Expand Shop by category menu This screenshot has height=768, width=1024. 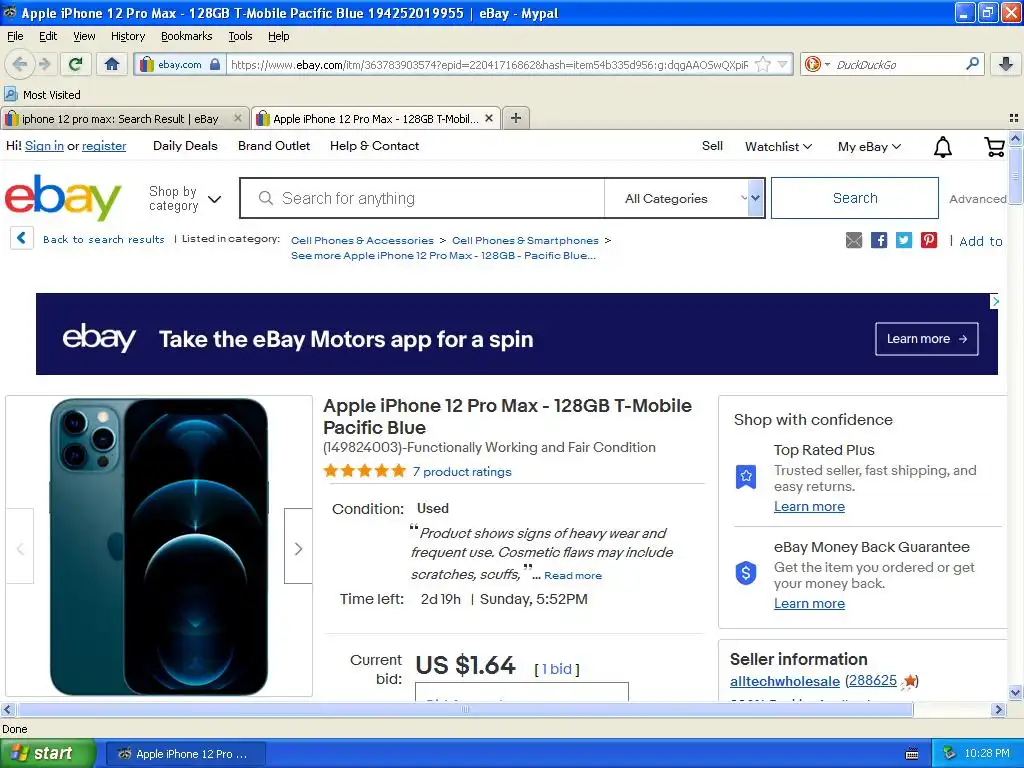[x=185, y=199]
